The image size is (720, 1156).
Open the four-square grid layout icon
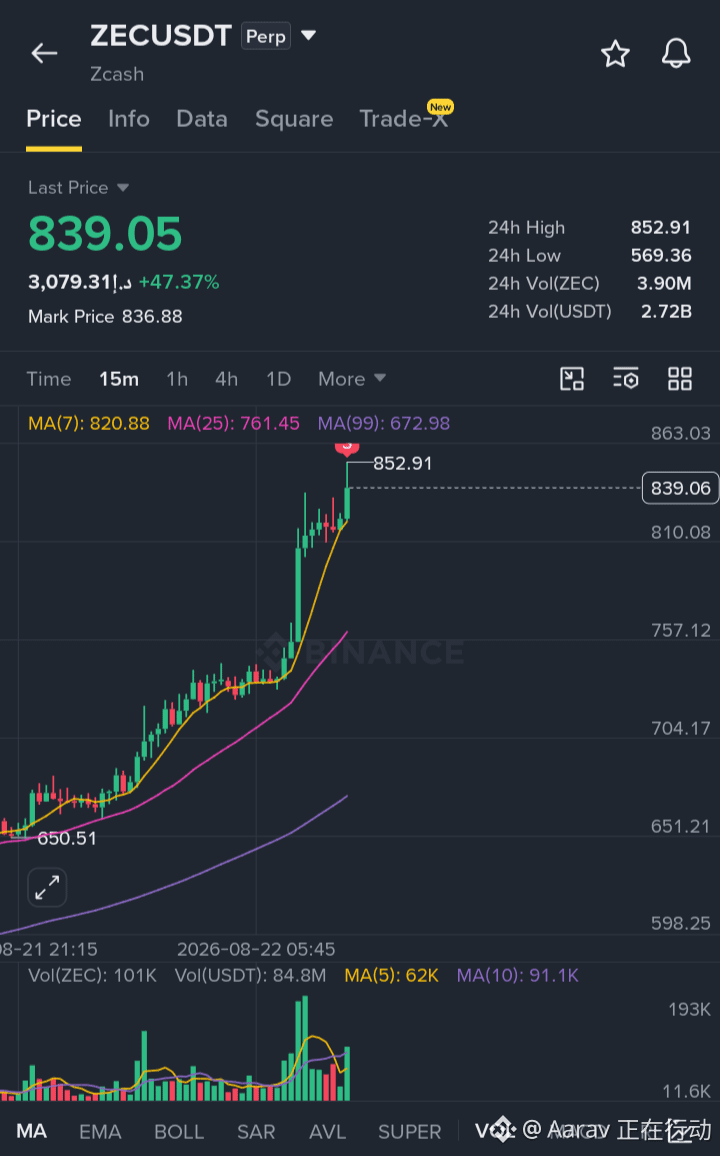click(679, 379)
